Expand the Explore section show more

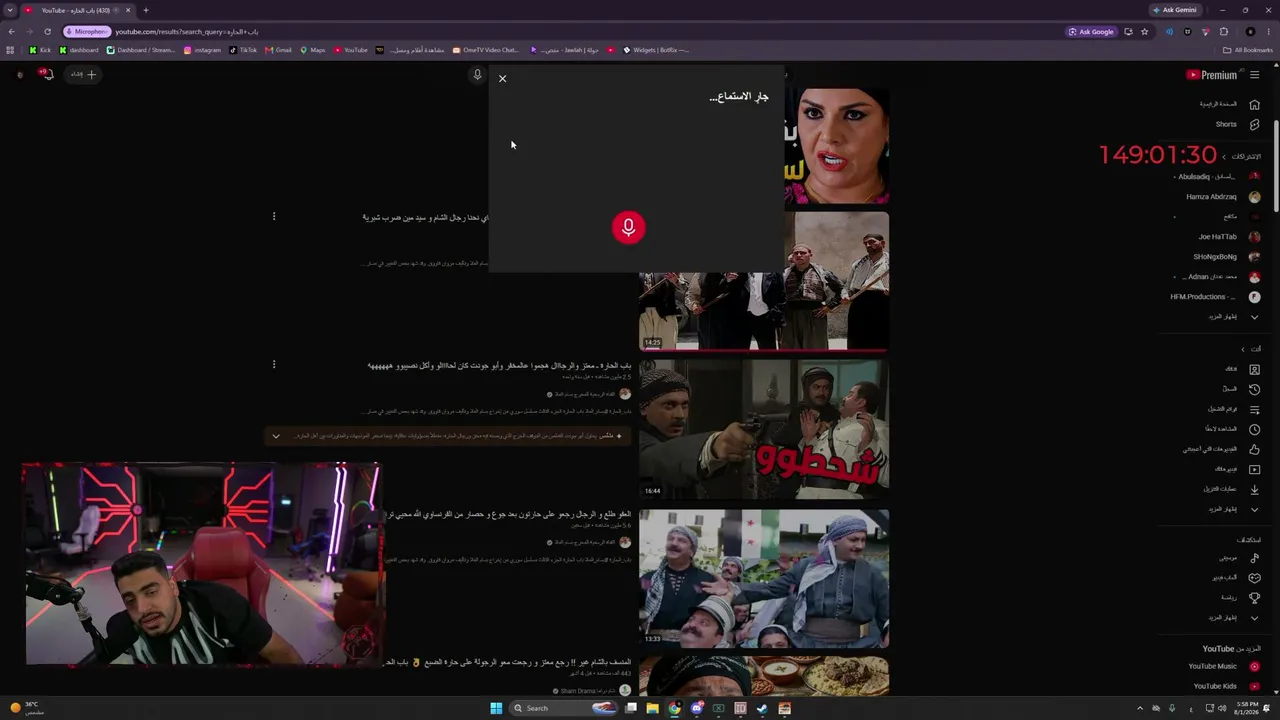coord(1234,617)
